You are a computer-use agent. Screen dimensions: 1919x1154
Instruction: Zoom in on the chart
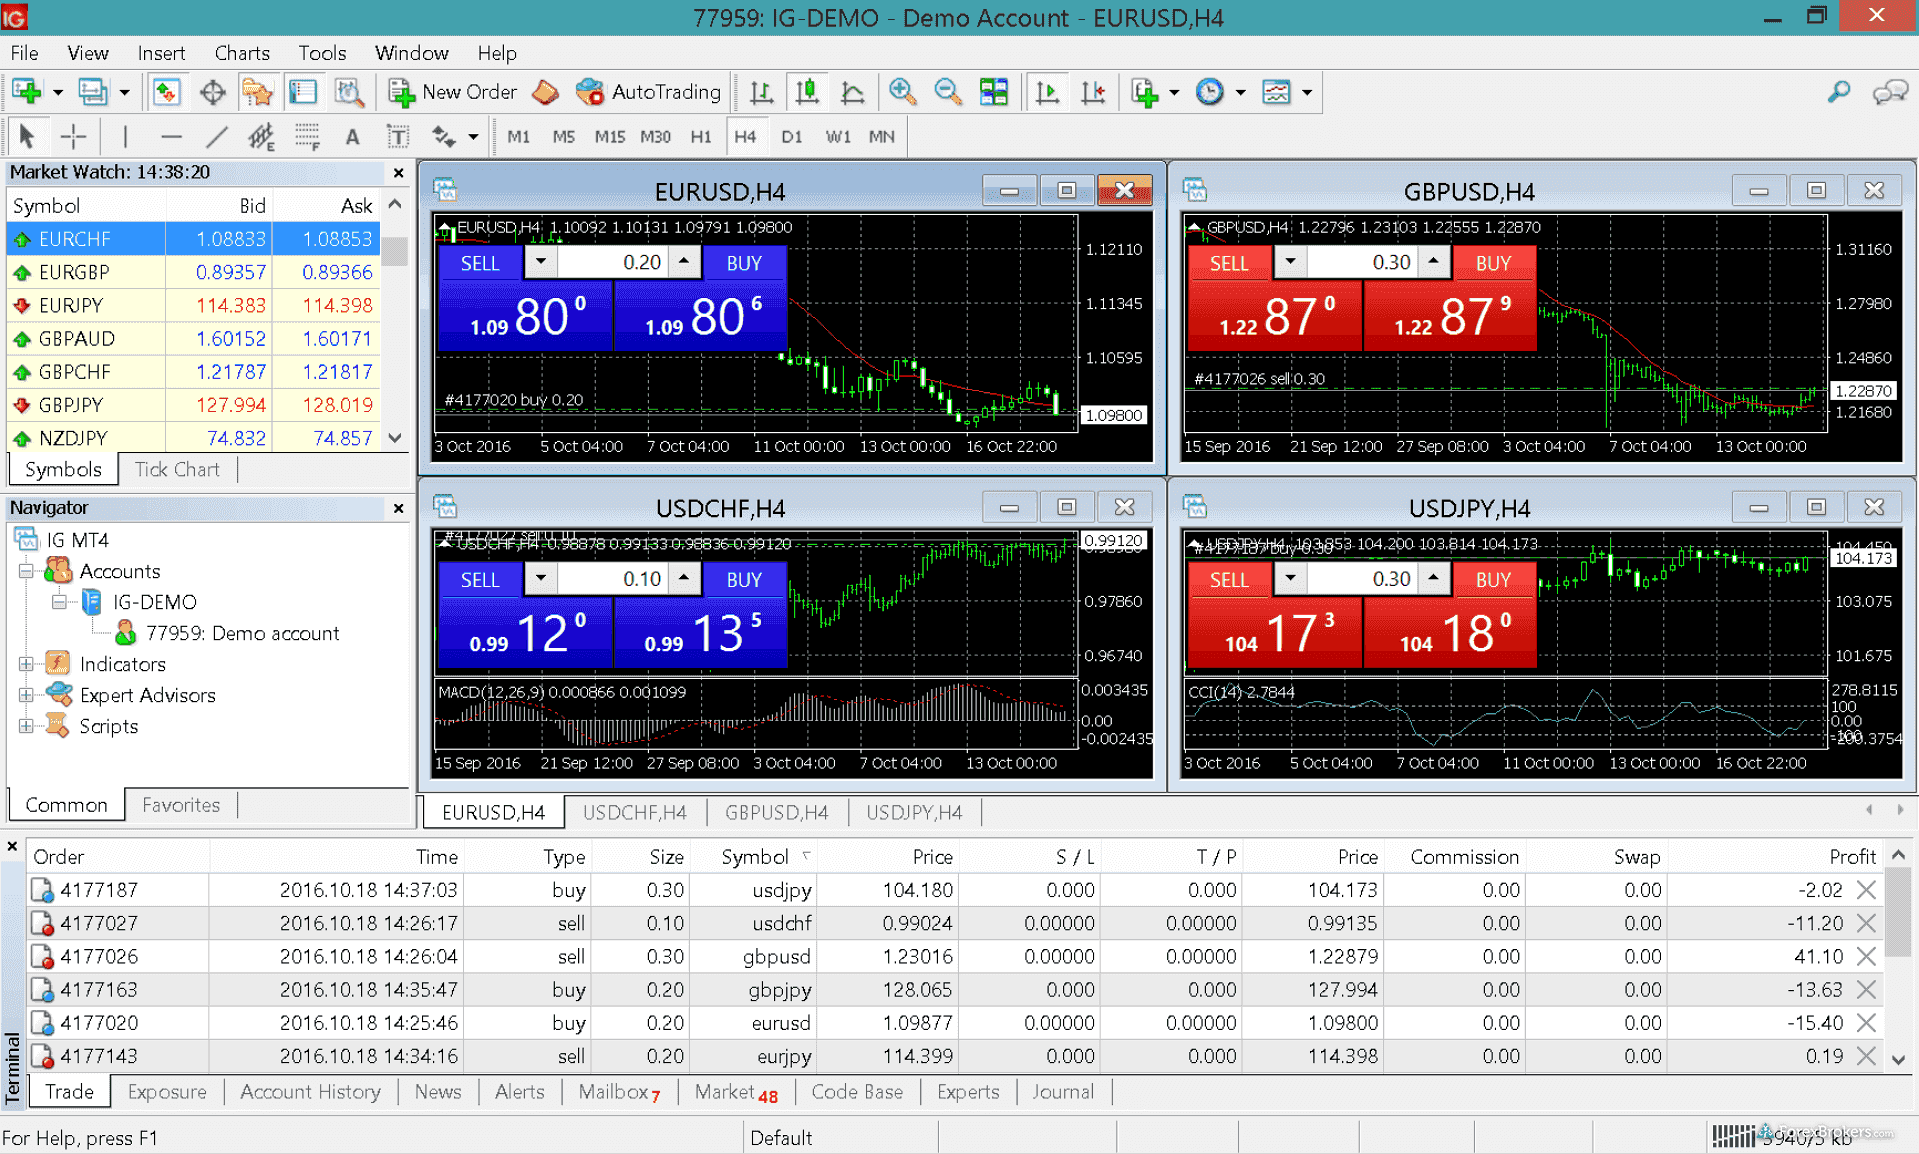903,91
